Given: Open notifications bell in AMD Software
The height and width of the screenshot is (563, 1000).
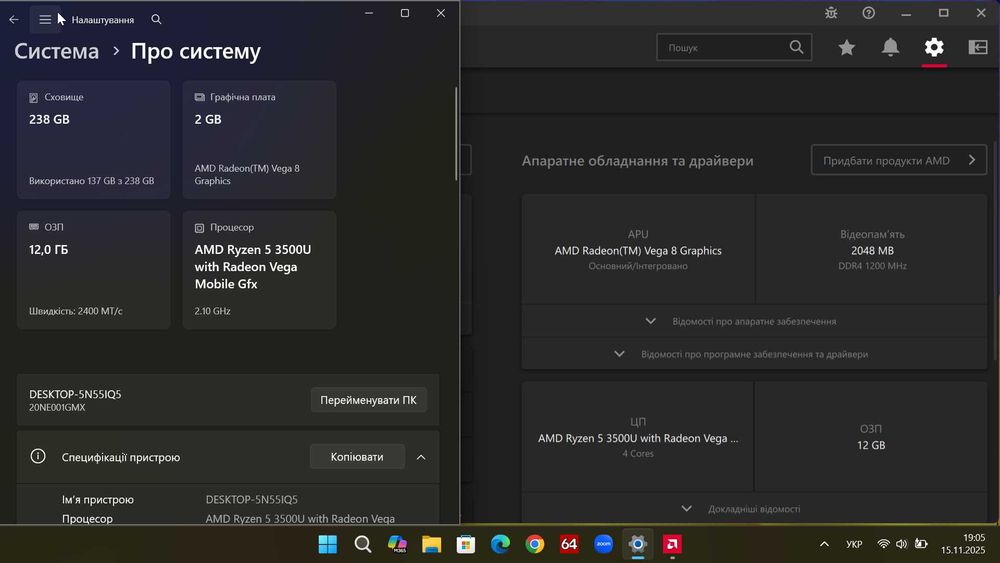Looking at the screenshot, I should coord(890,47).
